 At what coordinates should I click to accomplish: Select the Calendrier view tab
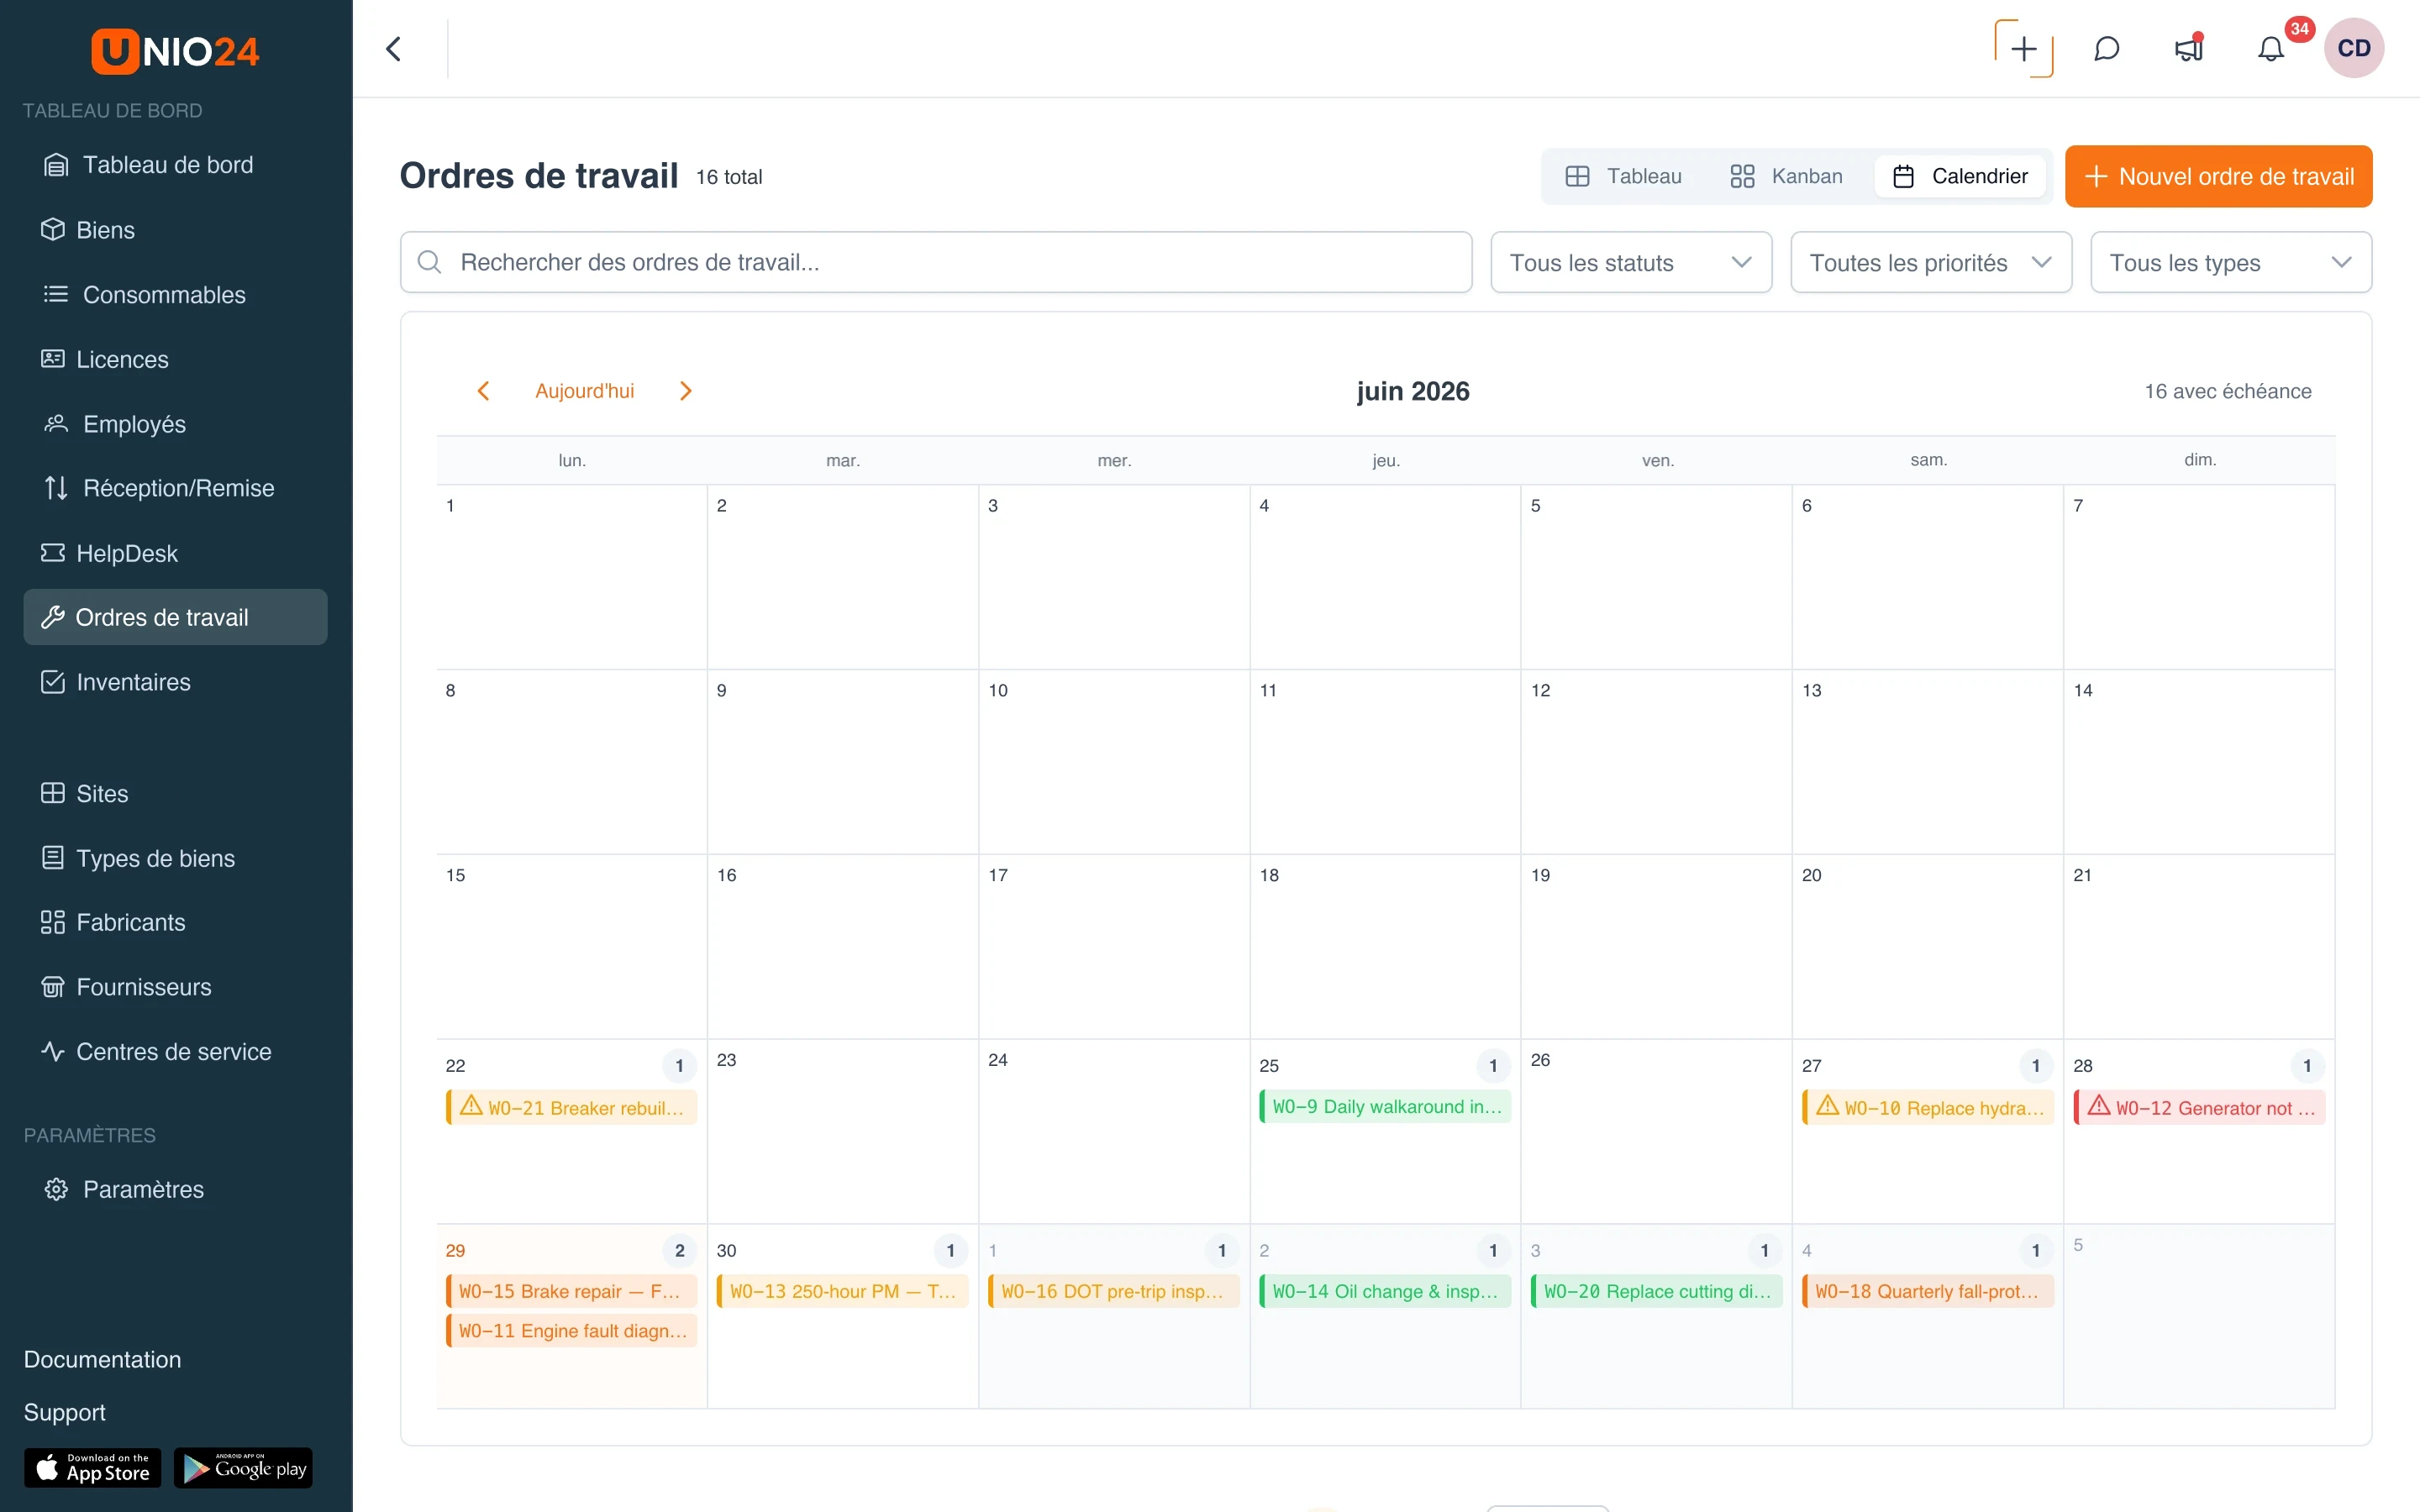click(1960, 176)
